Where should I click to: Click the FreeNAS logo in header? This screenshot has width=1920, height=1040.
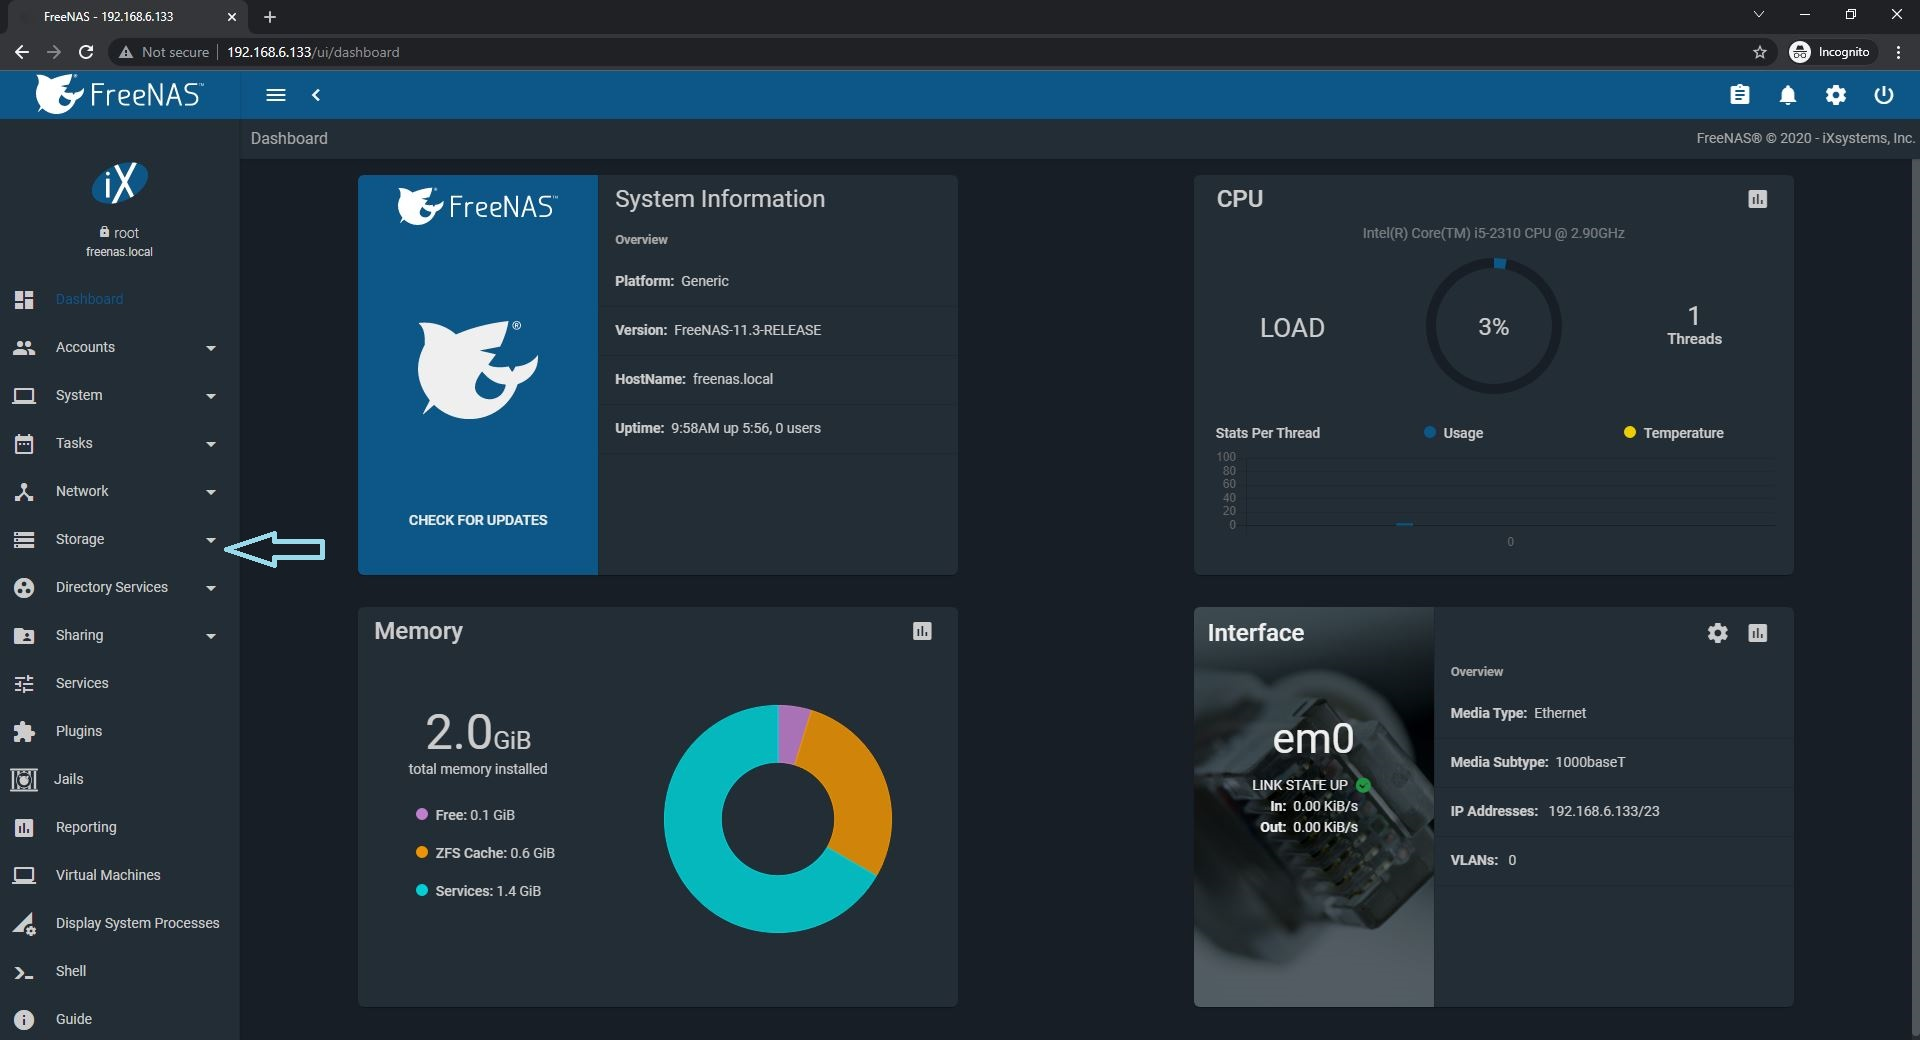pos(119,94)
